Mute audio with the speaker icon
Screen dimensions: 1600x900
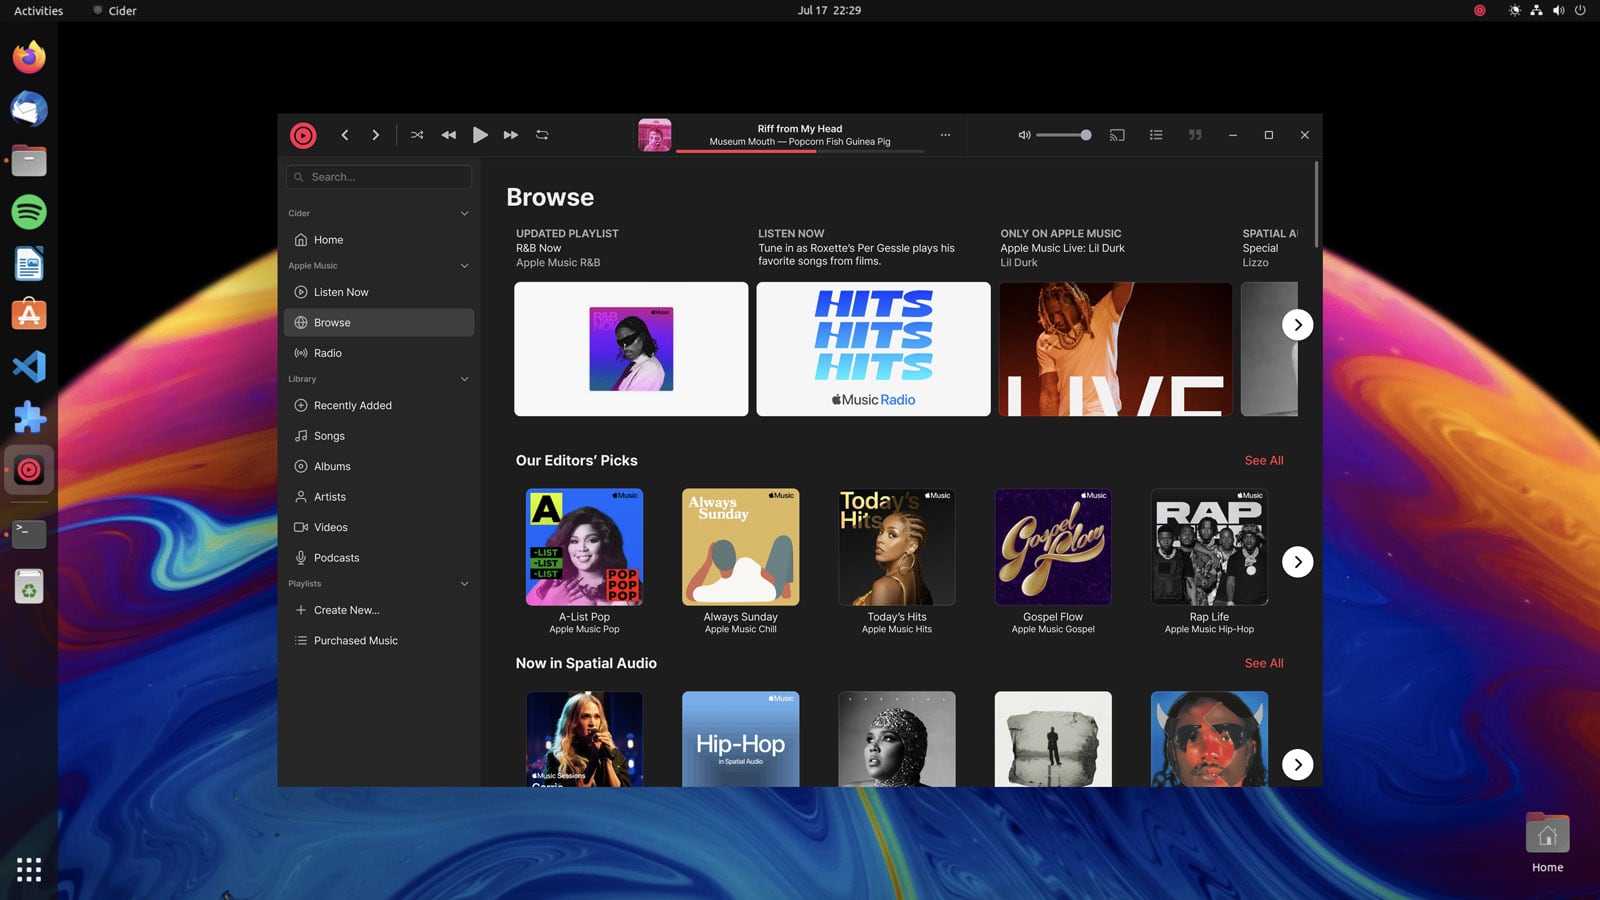click(1024, 135)
